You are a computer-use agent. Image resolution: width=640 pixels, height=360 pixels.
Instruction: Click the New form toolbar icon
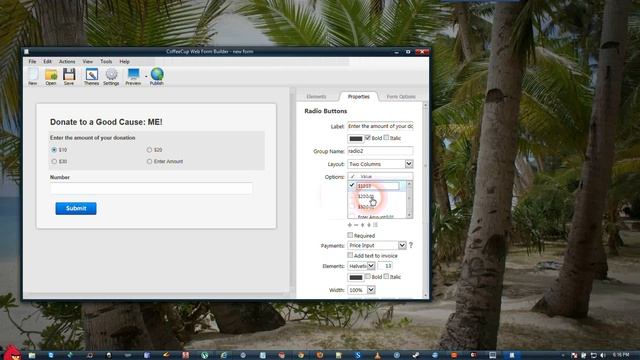33,76
